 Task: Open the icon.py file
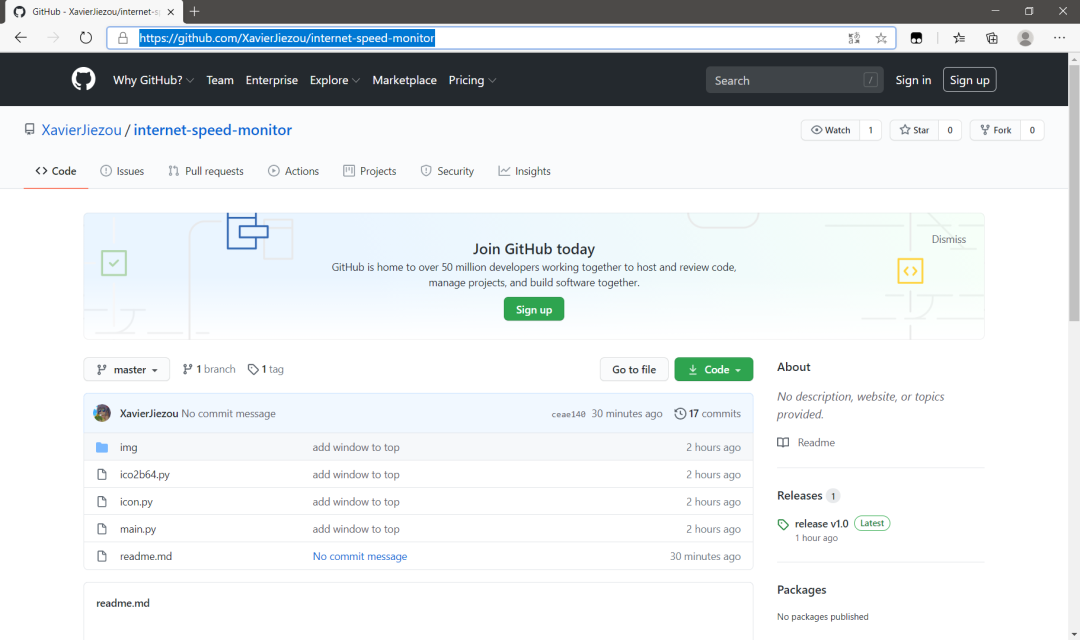coord(136,502)
